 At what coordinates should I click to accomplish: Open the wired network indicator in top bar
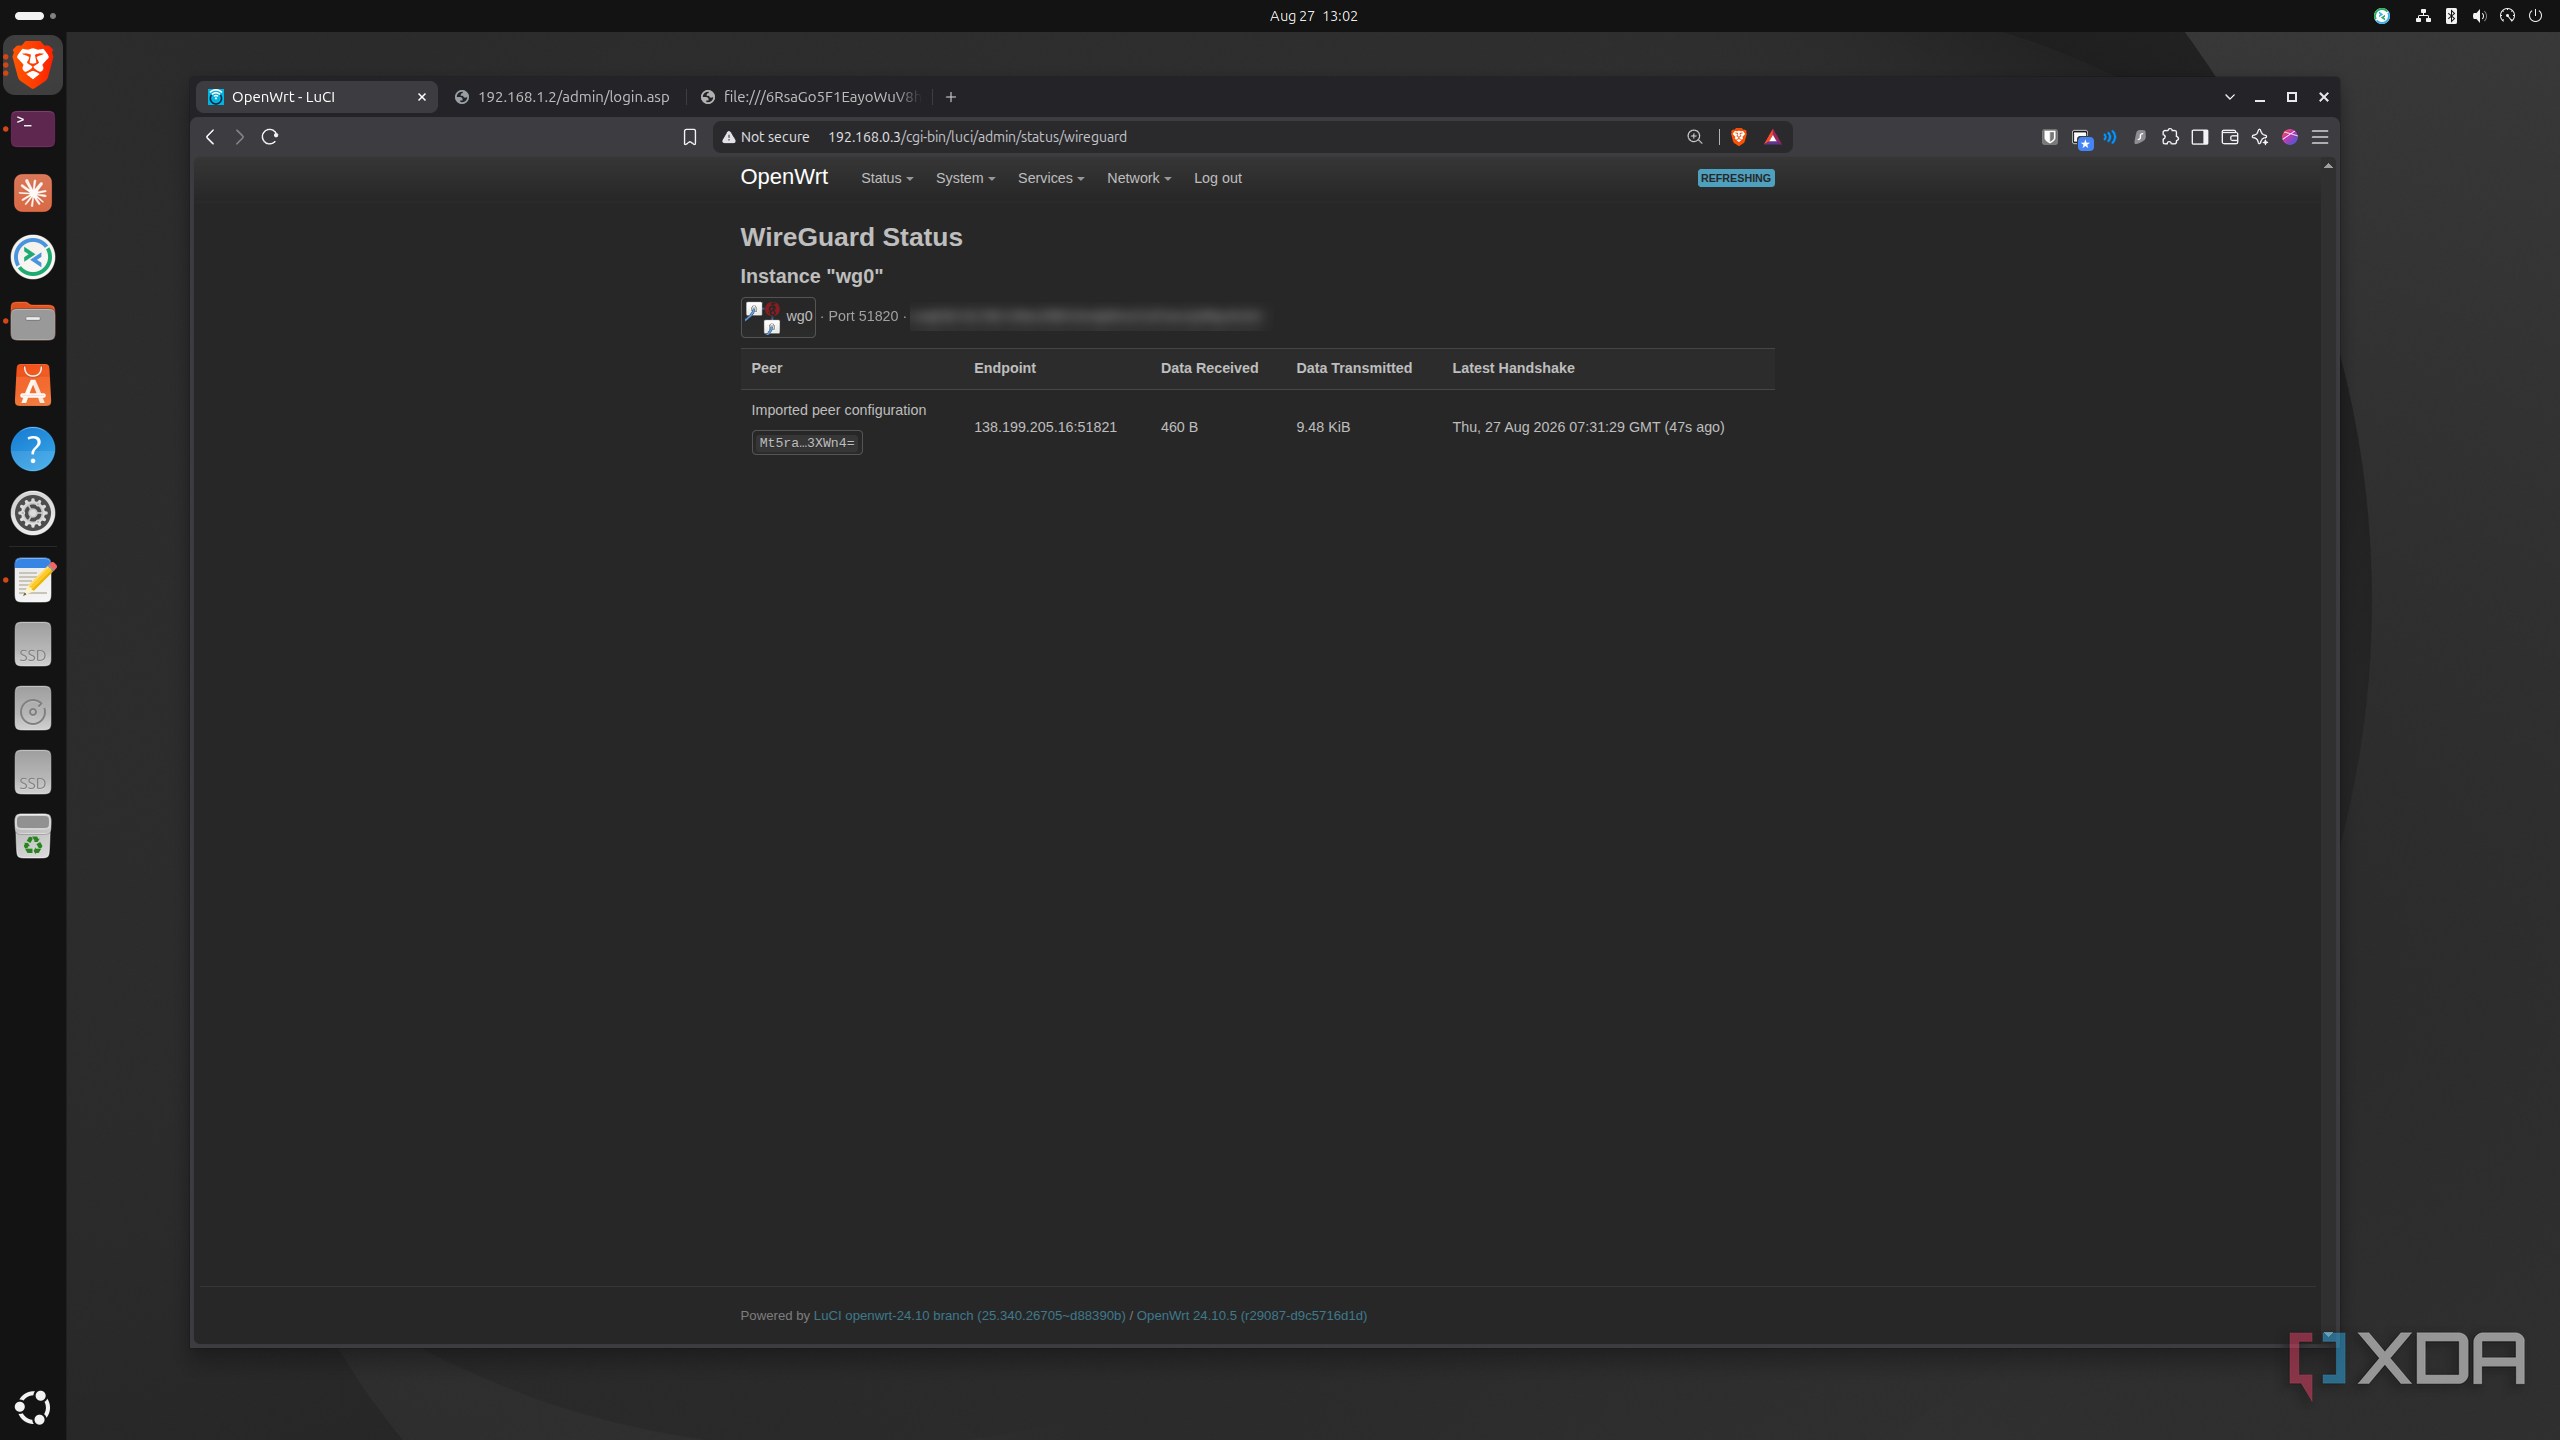tap(2423, 16)
